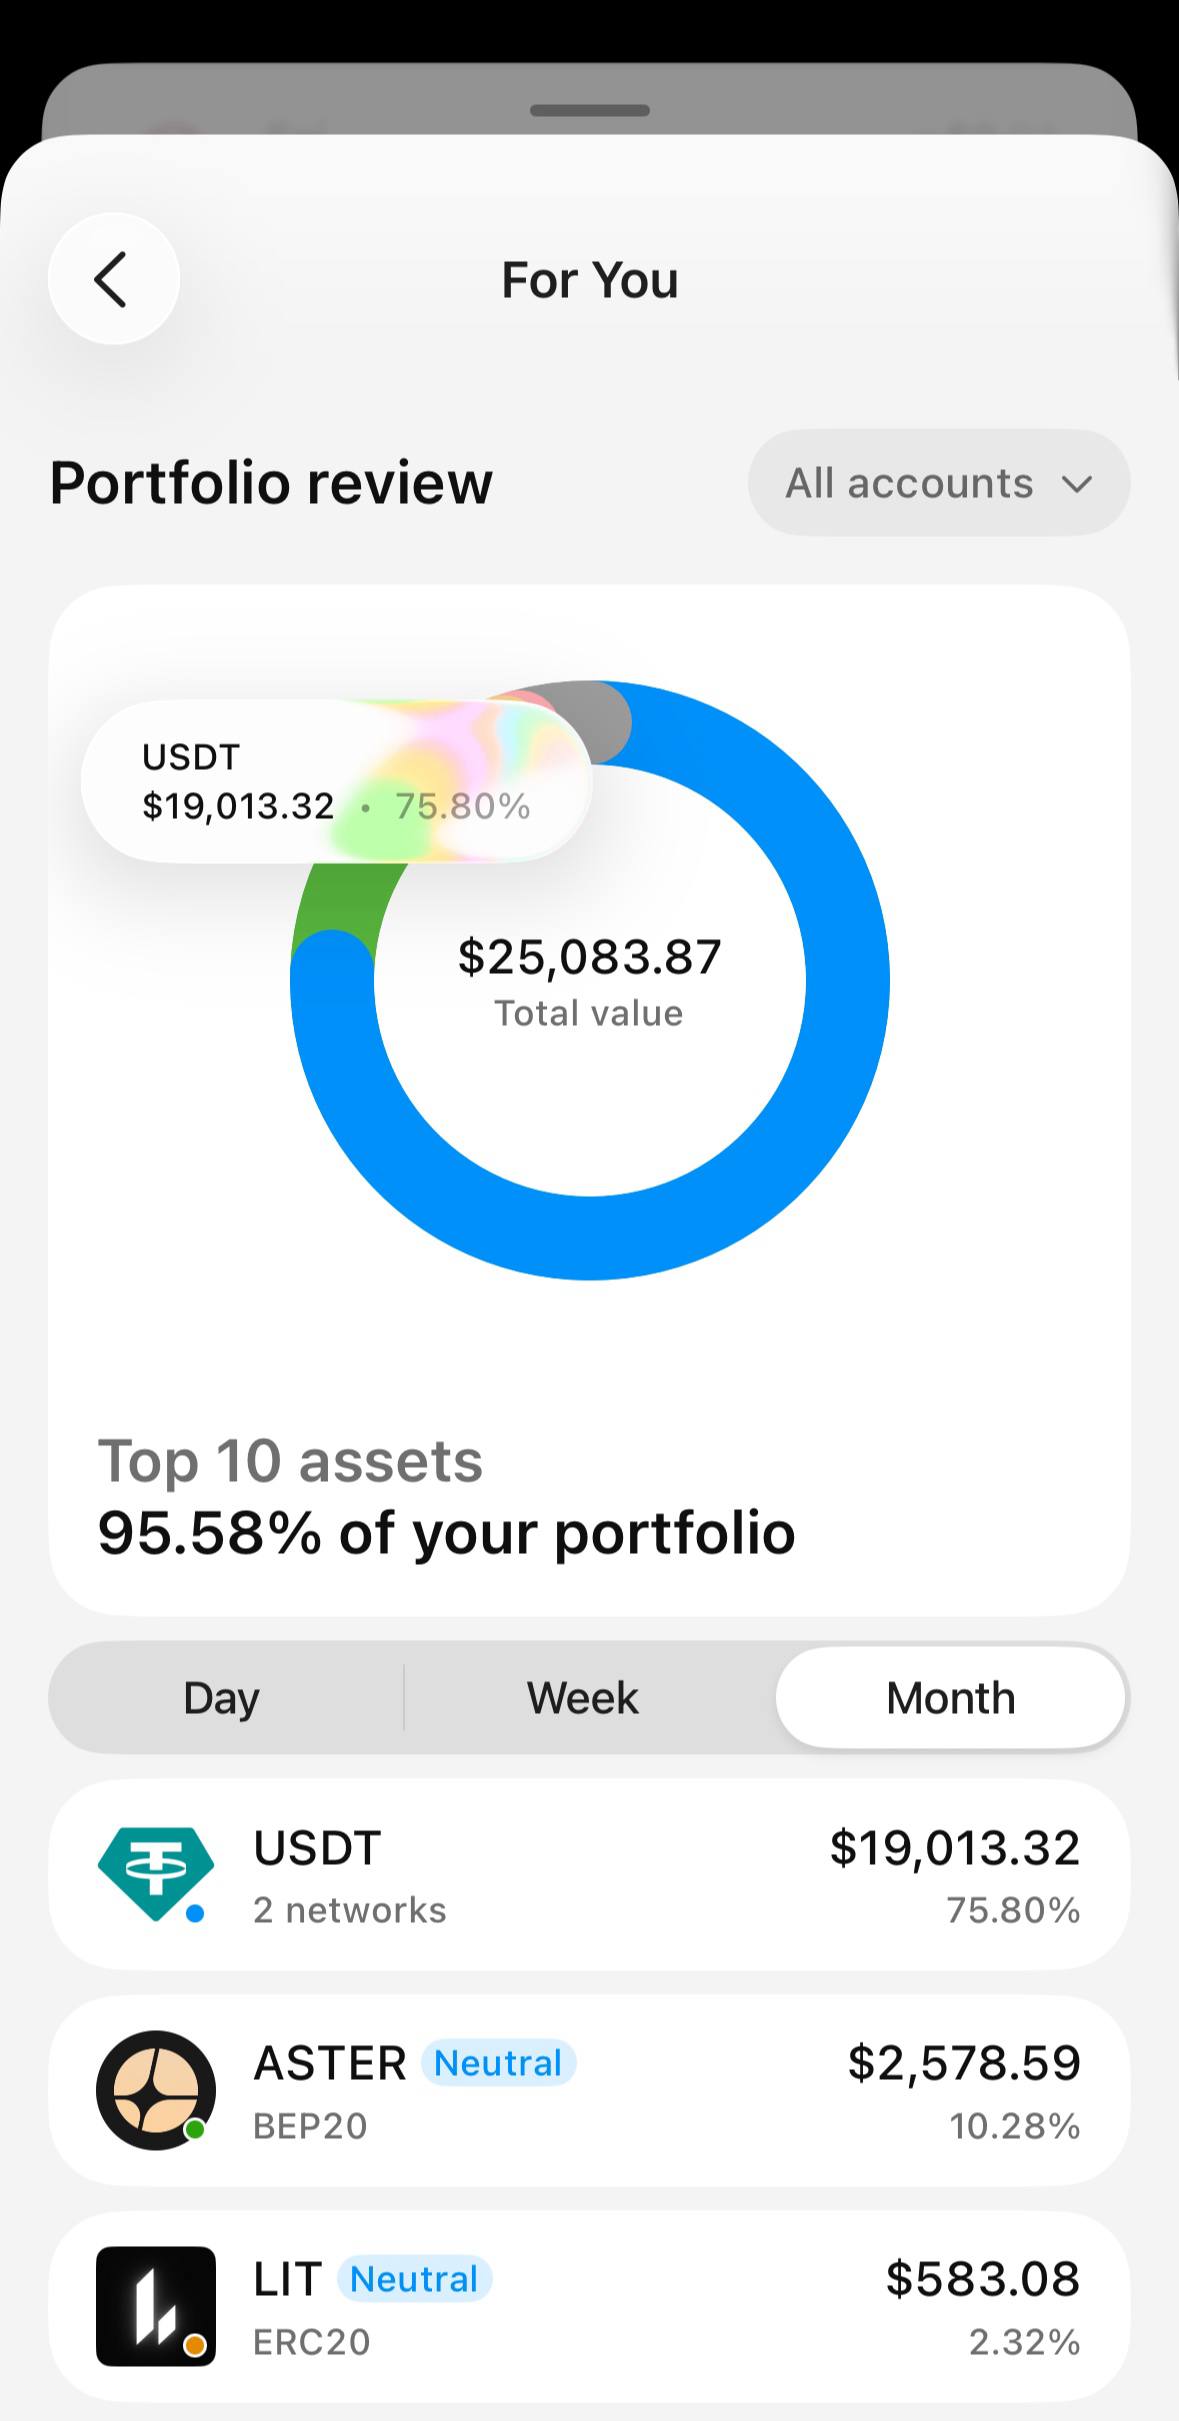Open the ASTER asset row

tap(589, 2091)
